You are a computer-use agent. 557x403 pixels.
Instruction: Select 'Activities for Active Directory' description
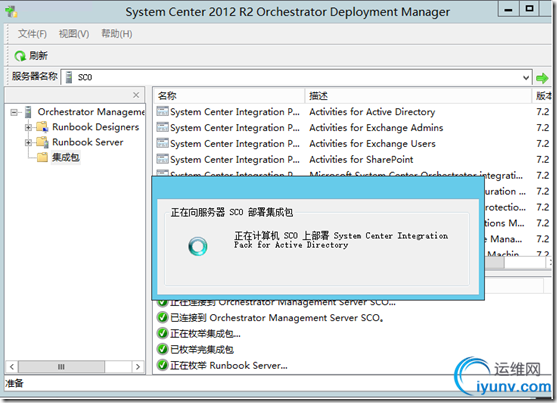click(x=372, y=112)
